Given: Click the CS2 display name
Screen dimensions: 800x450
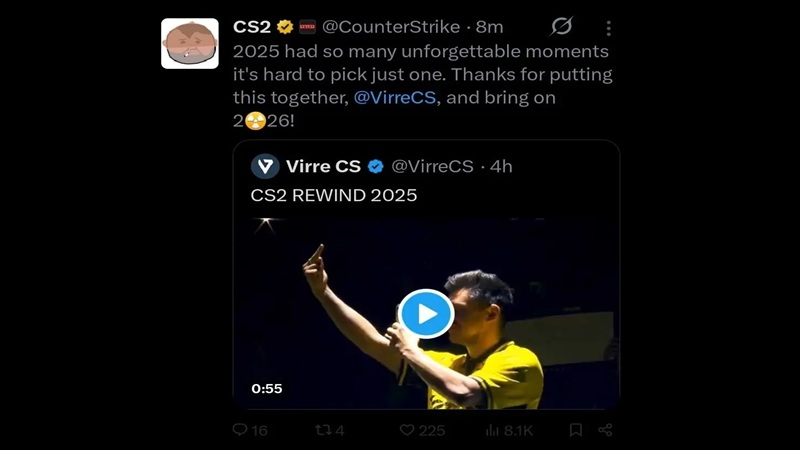Looking at the screenshot, I should pos(253,27).
